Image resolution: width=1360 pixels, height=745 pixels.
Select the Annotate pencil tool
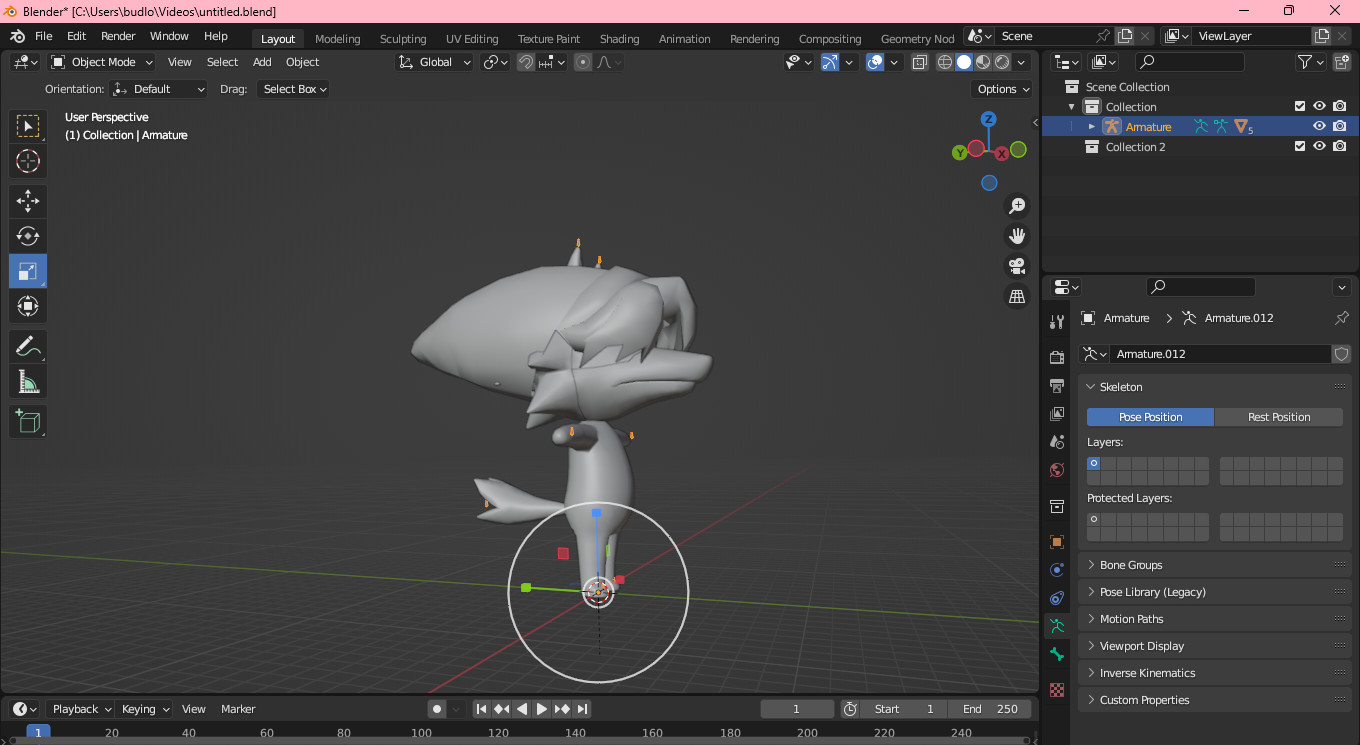click(28, 347)
